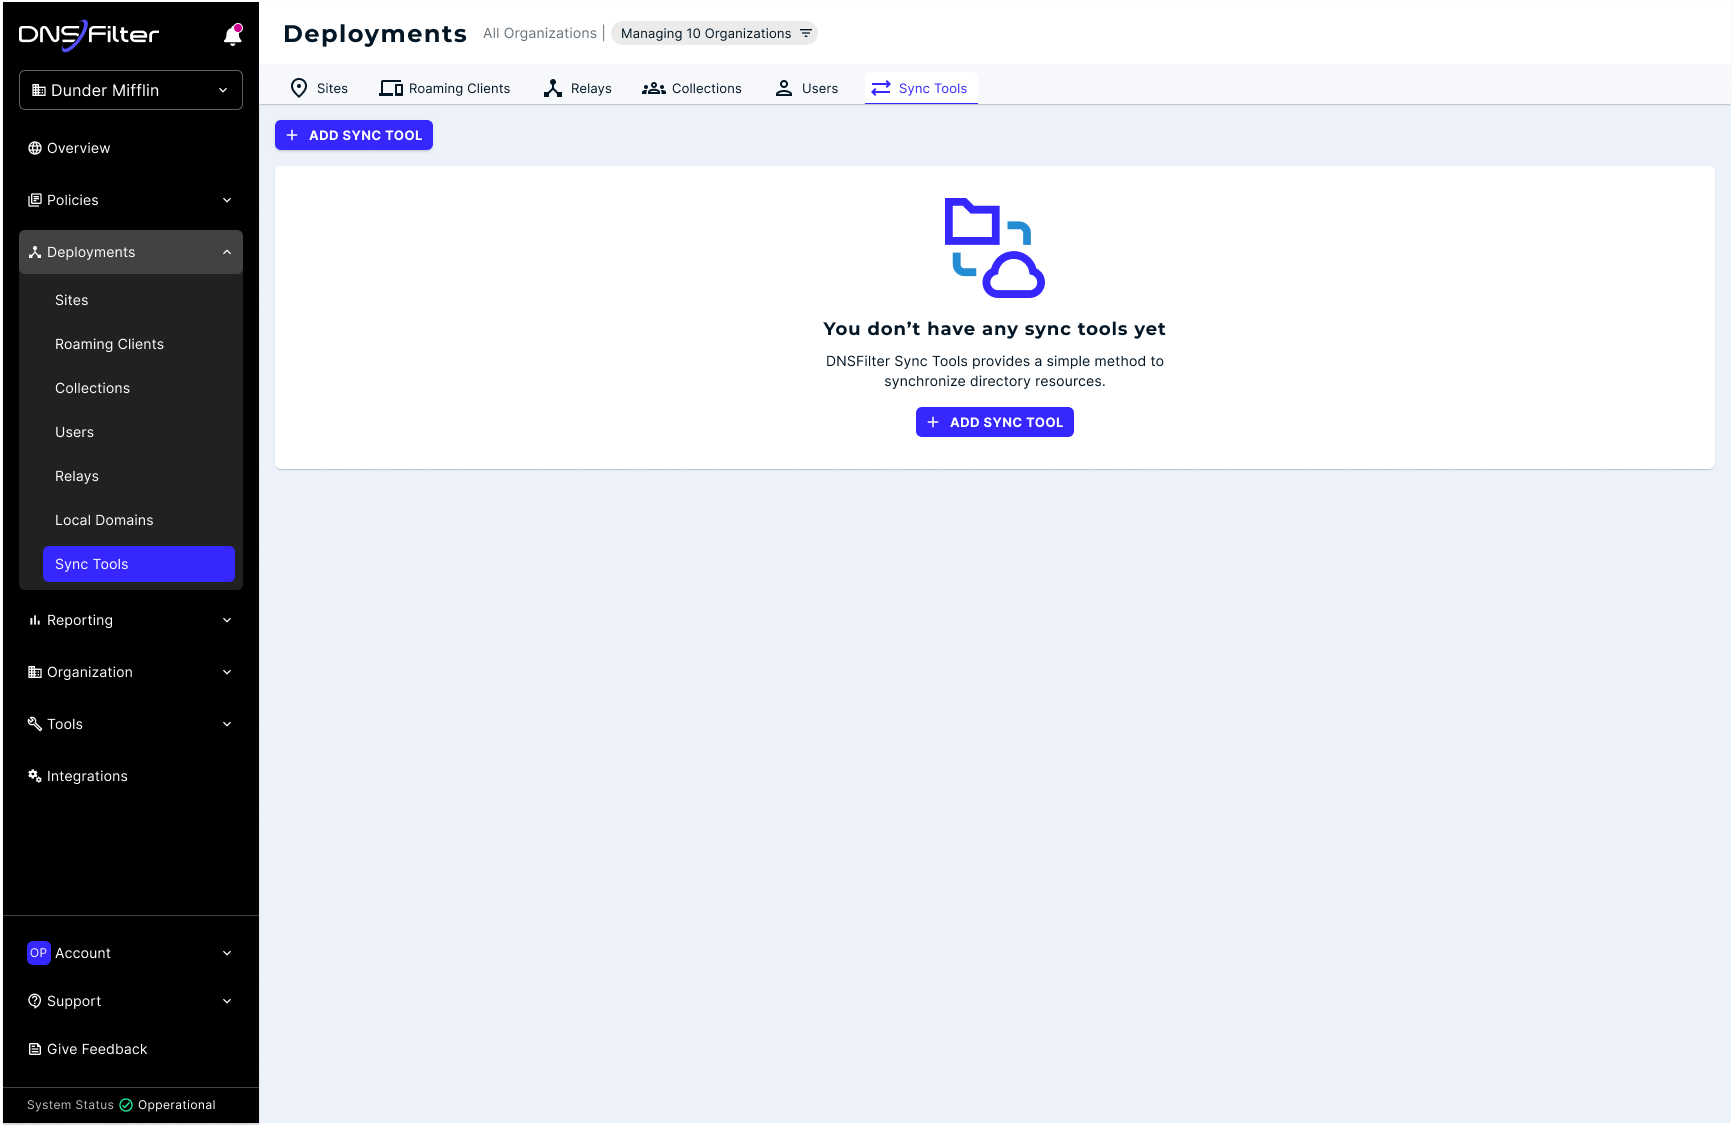Click the Policies sidebar icon
The width and height of the screenshot is (1734, 1127).
click(x=35, y=200)
